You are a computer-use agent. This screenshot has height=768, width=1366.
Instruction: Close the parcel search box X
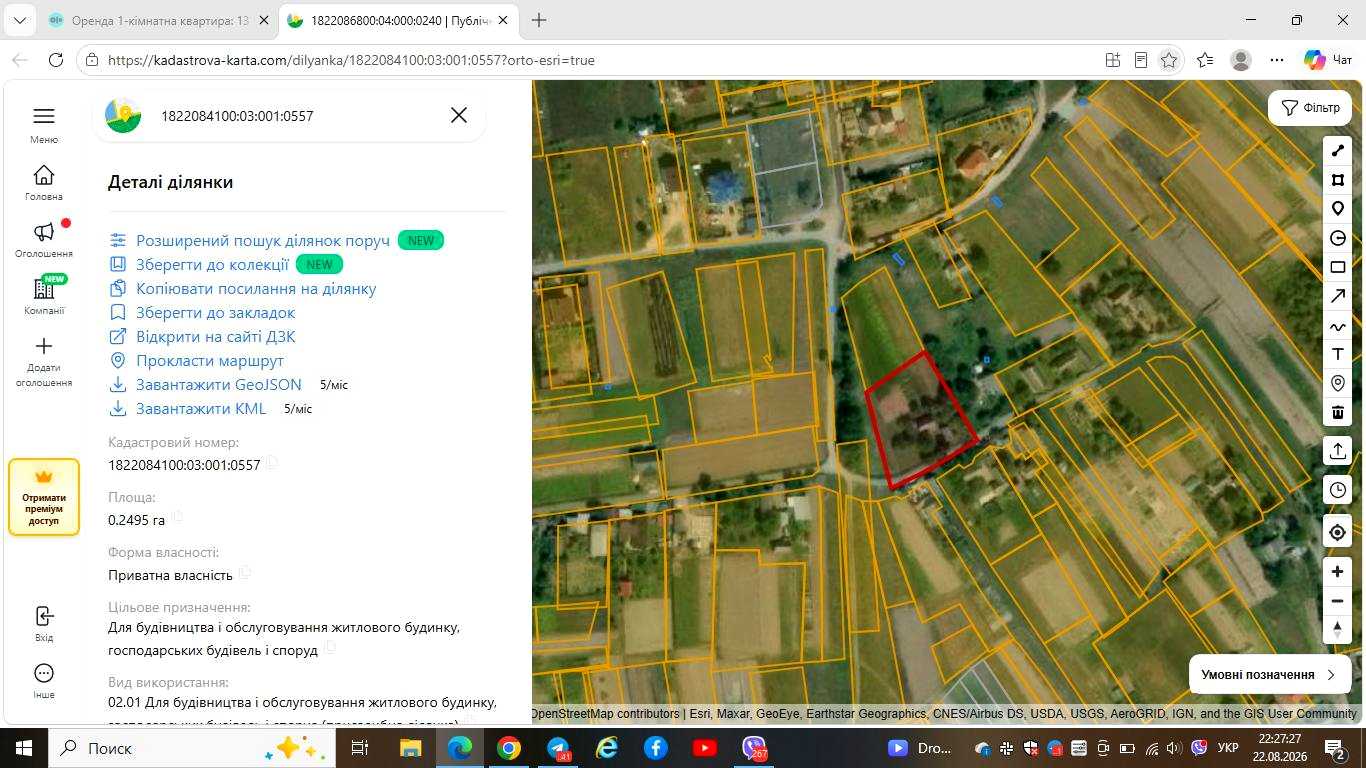[x=459, y=115]
